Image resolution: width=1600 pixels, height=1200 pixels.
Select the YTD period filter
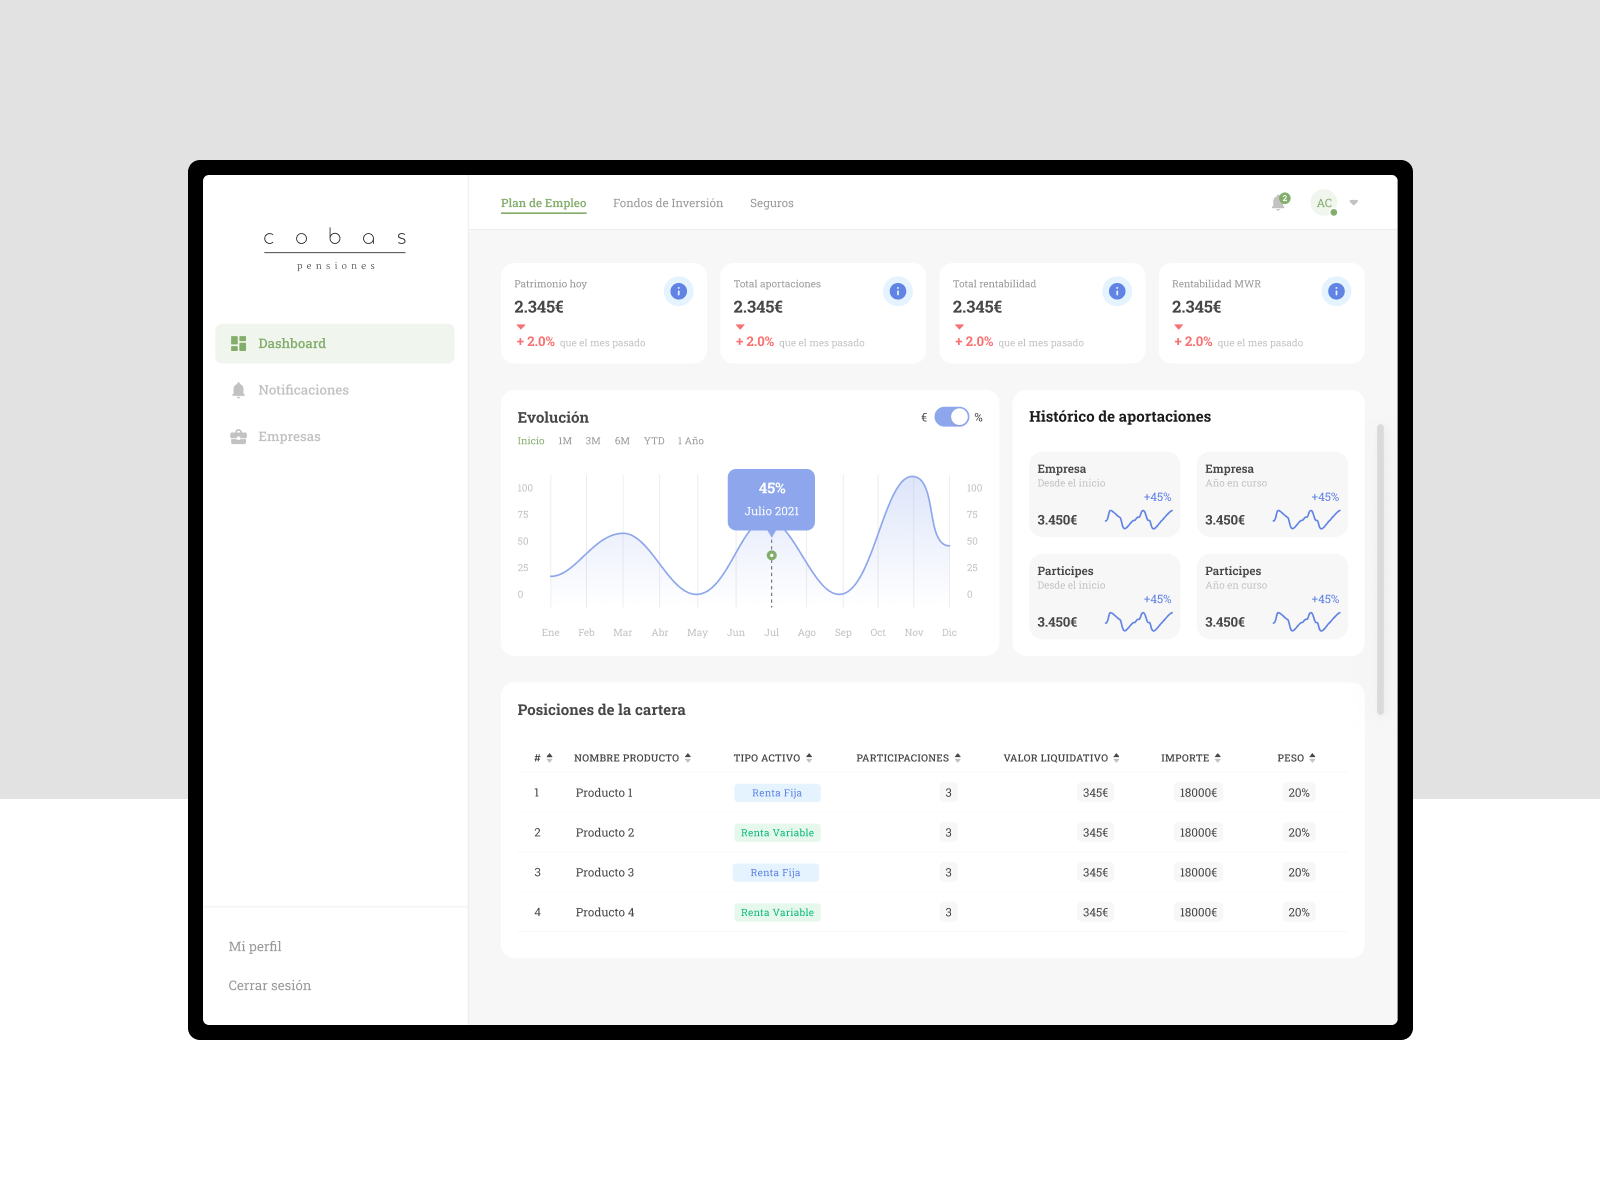coord(654,440)
